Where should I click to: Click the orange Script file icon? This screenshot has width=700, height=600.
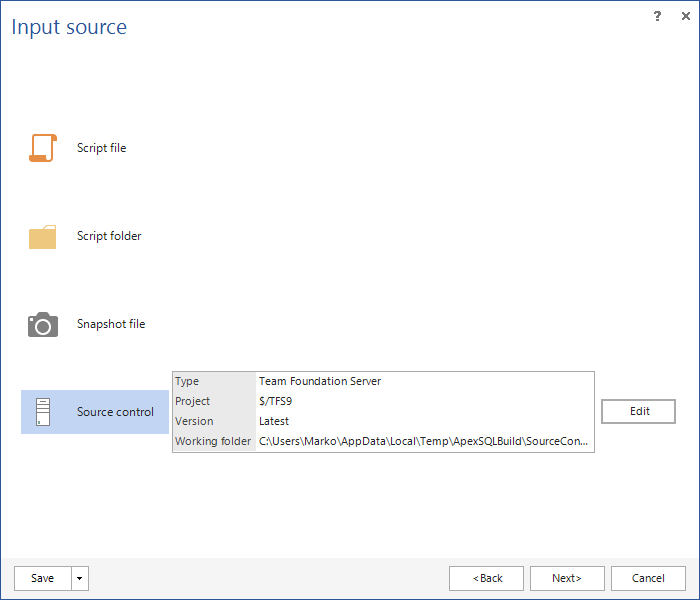click(x=43, y=148)
